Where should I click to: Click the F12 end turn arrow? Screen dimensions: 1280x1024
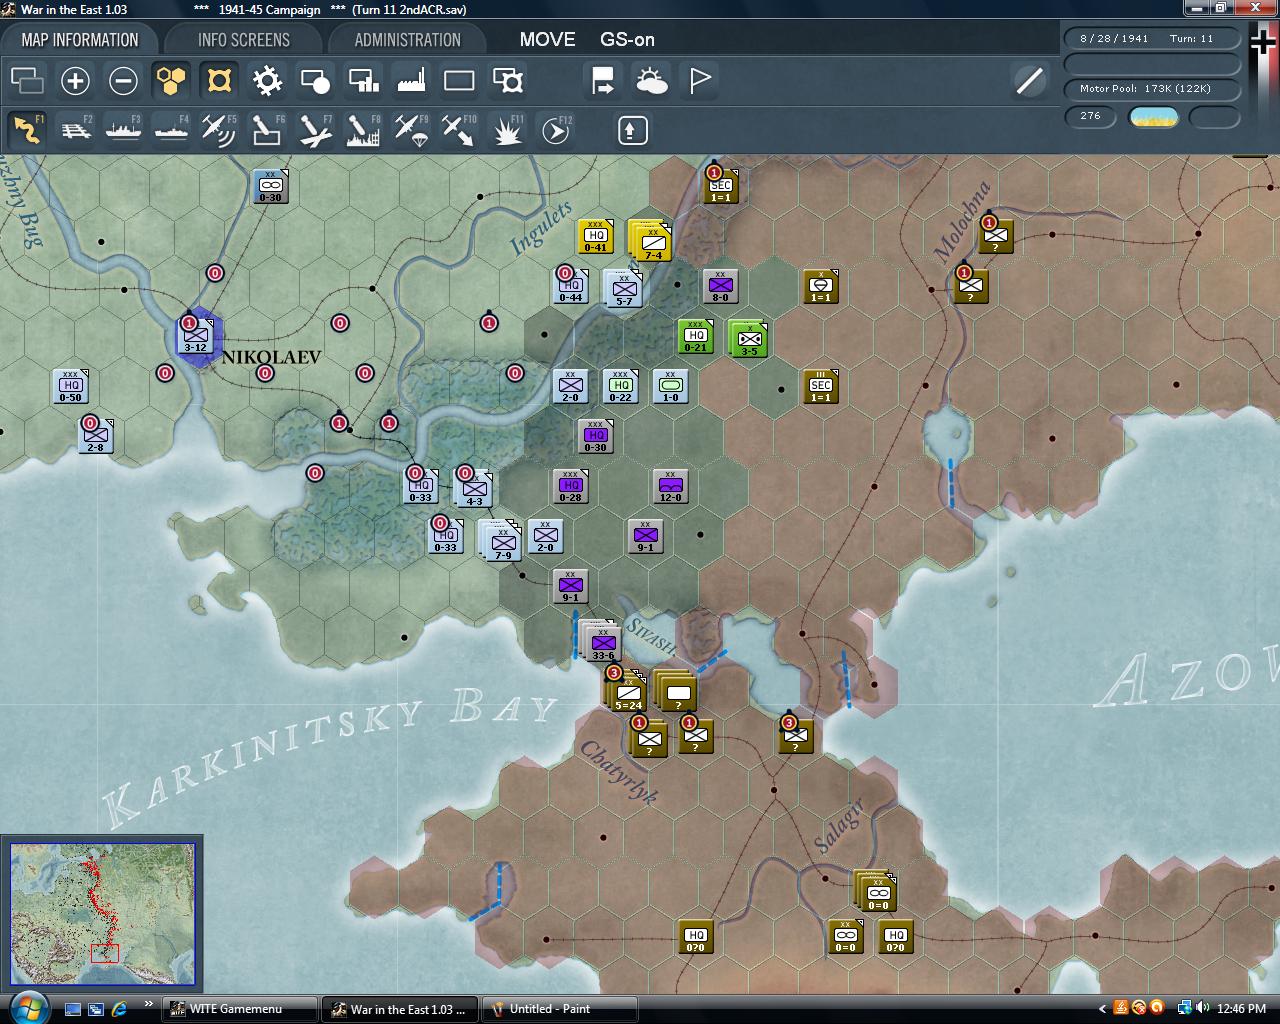click(x=555, y=130)
